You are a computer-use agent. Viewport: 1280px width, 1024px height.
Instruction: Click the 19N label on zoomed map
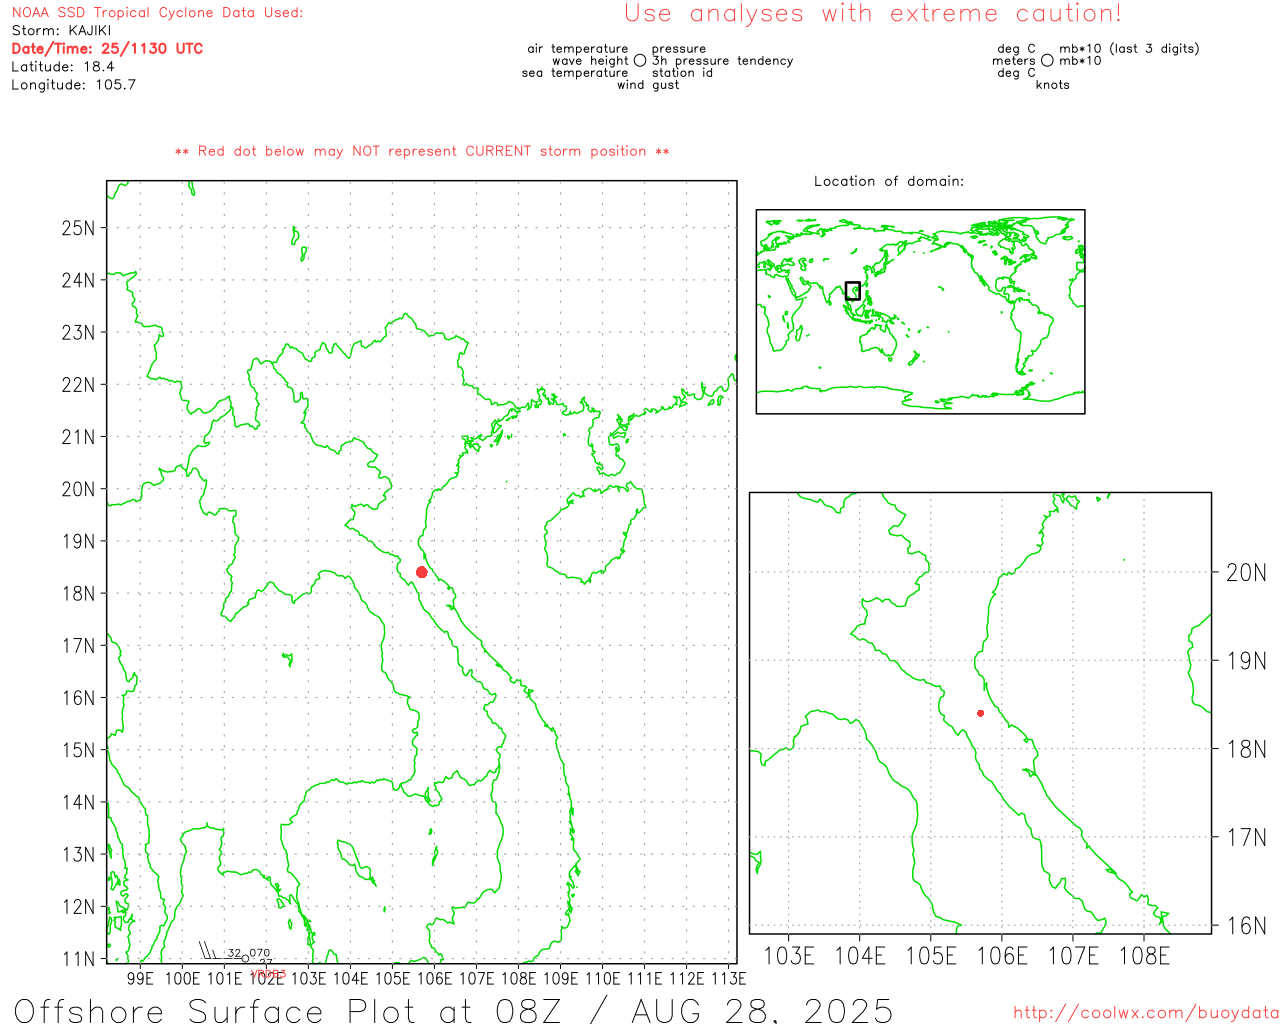pyautogui.click(x=1247, y=661)
